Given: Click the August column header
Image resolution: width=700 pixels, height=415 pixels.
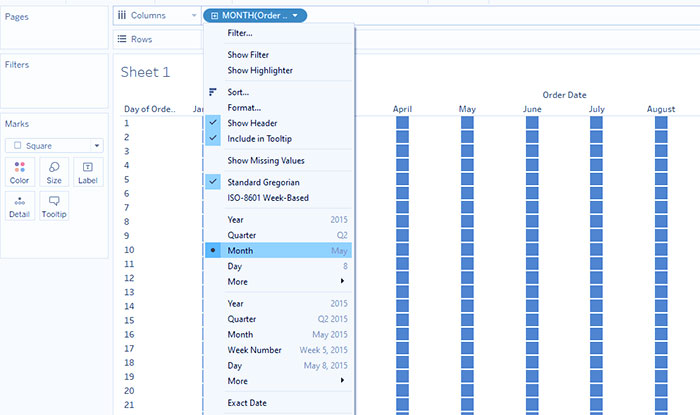Looking at the screenshot, I should point(661,109).
